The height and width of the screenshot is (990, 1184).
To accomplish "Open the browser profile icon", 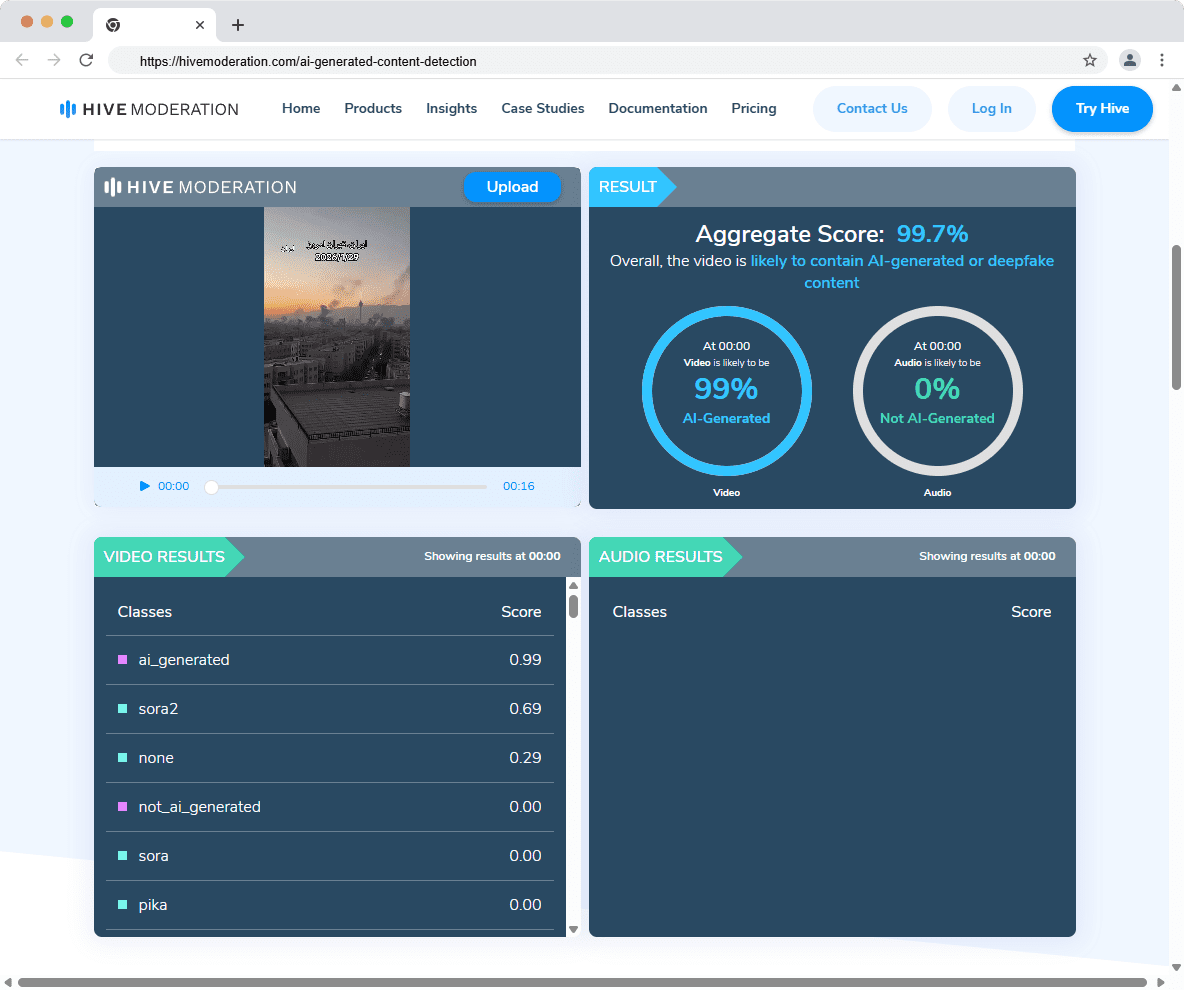I will [1129, 60].
